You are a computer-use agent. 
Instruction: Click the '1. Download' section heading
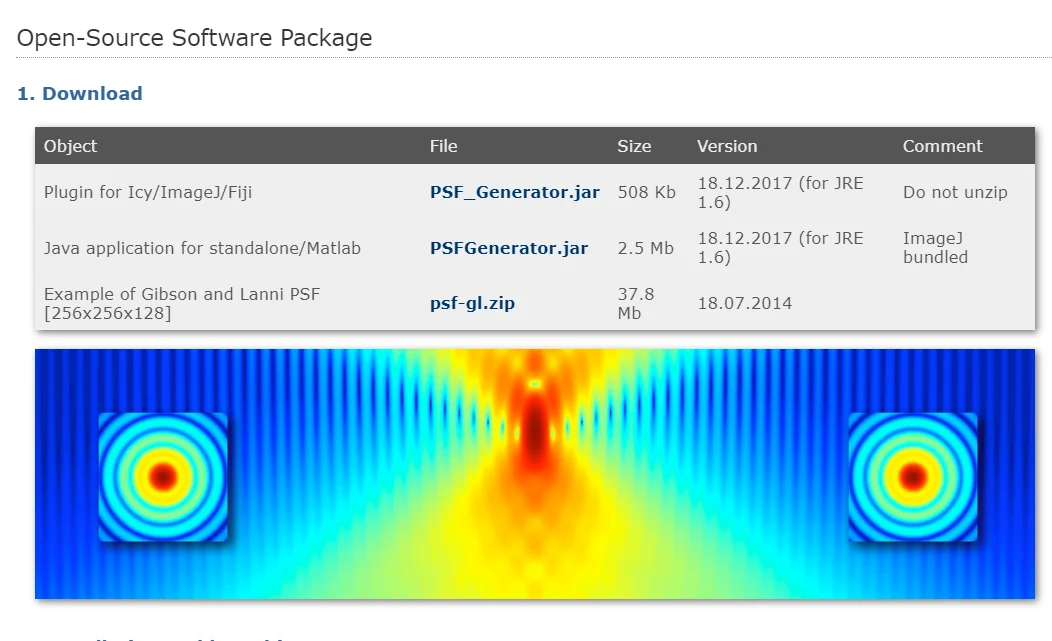pos(80,93)
